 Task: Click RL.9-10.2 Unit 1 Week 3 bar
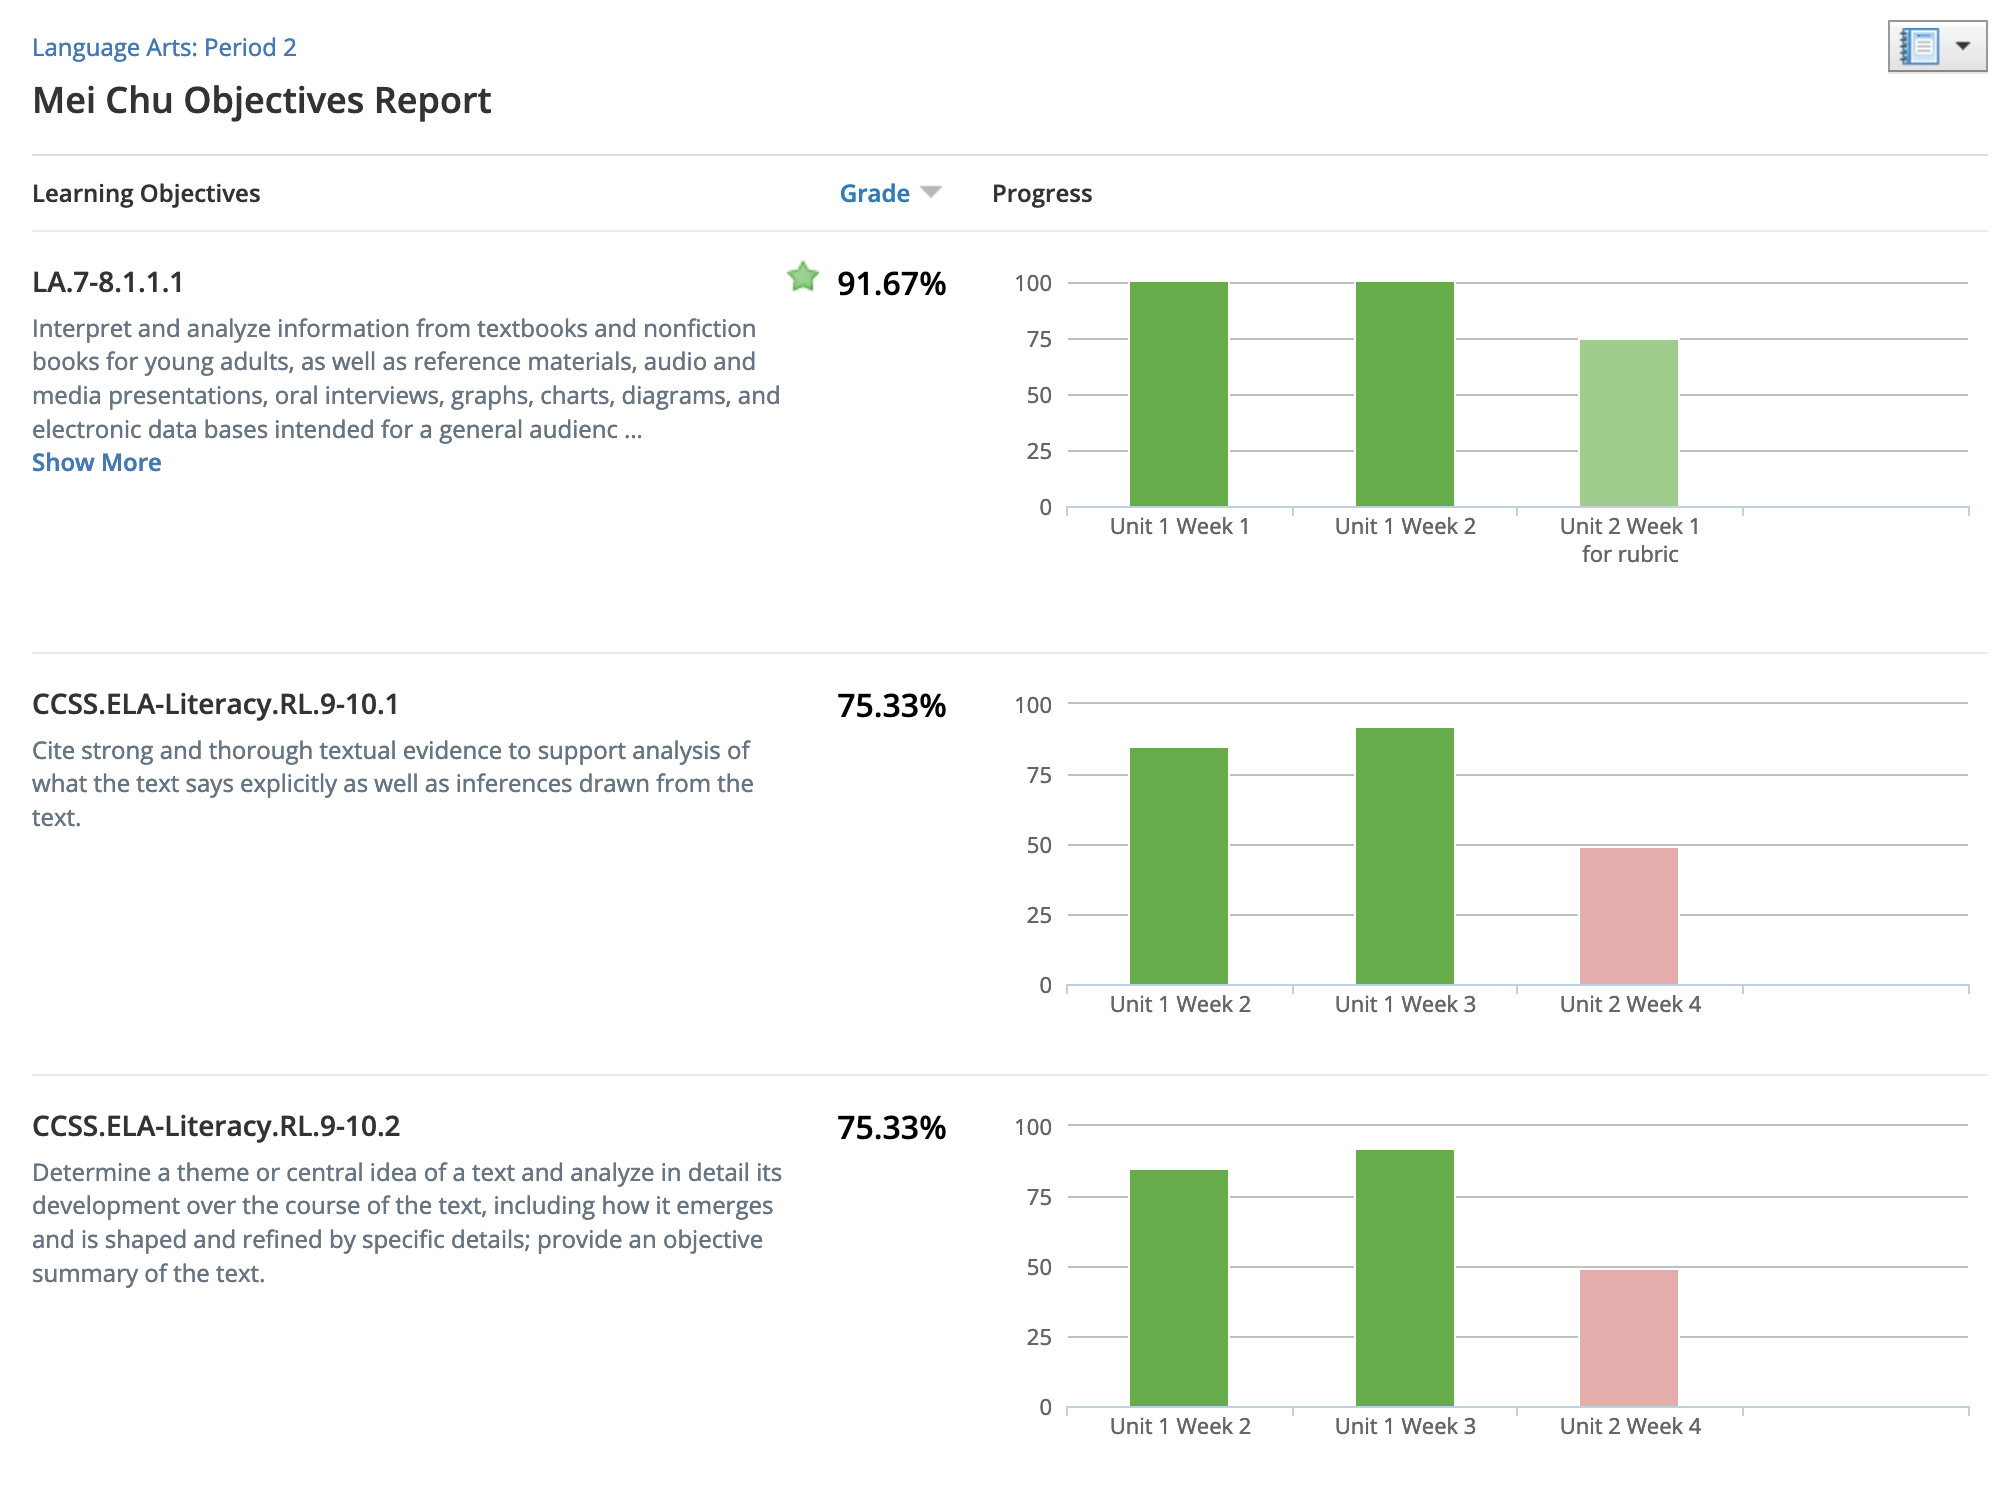coord(1404,1278)
